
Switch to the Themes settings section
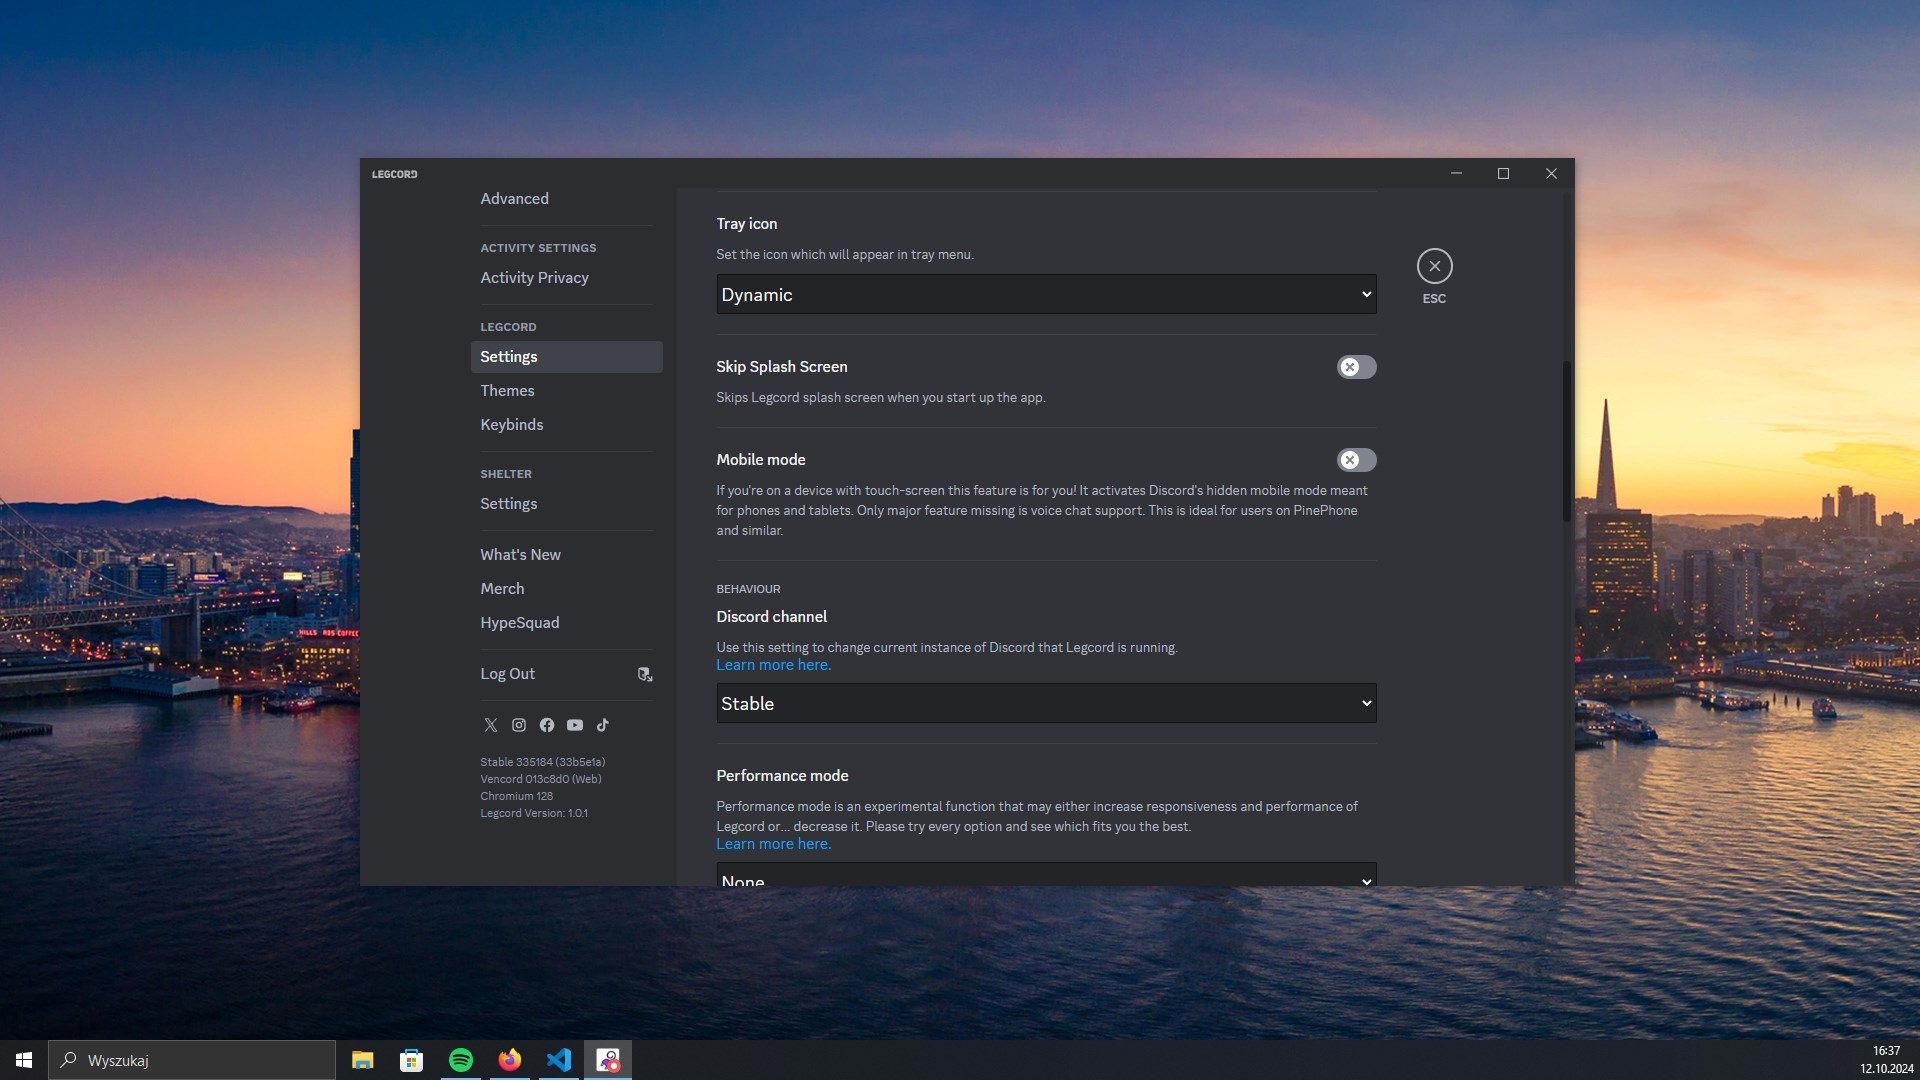[508, 390]
